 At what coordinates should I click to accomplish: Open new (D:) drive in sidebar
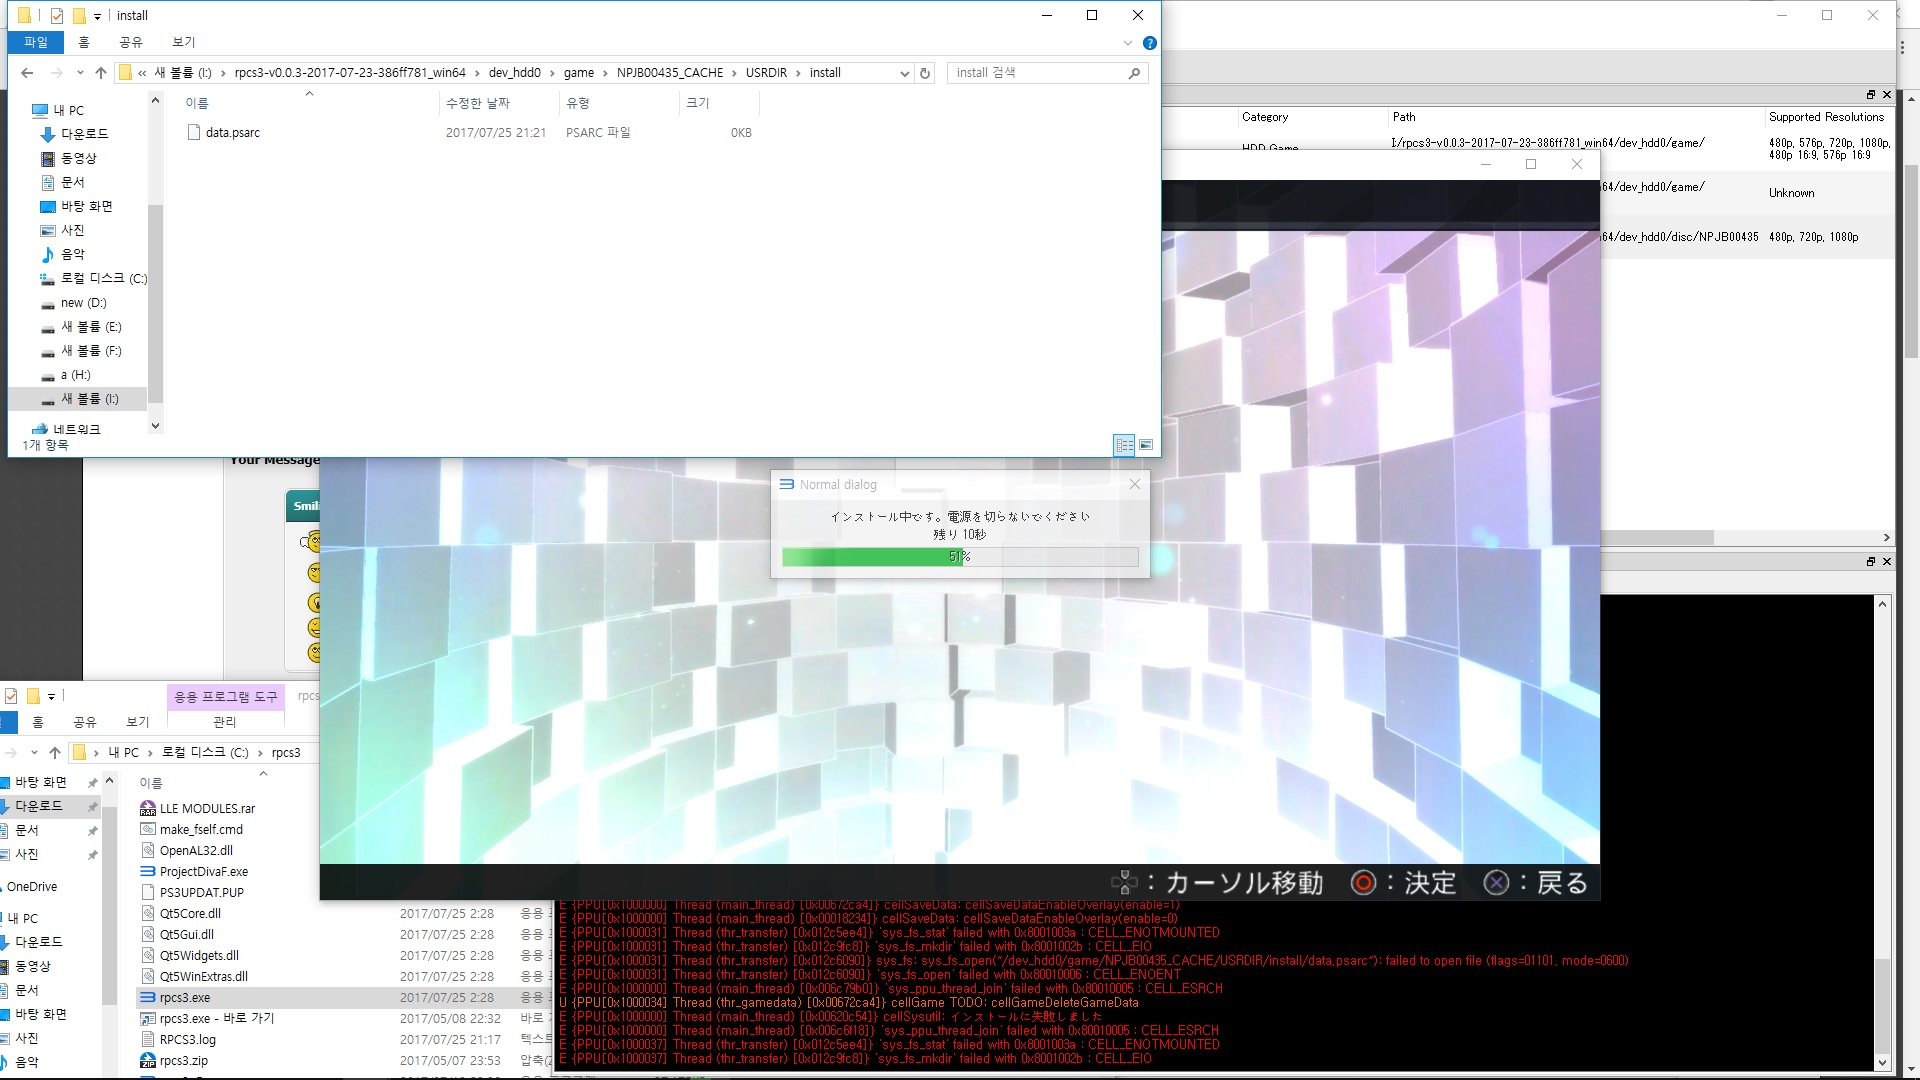(x=83, y=302)
